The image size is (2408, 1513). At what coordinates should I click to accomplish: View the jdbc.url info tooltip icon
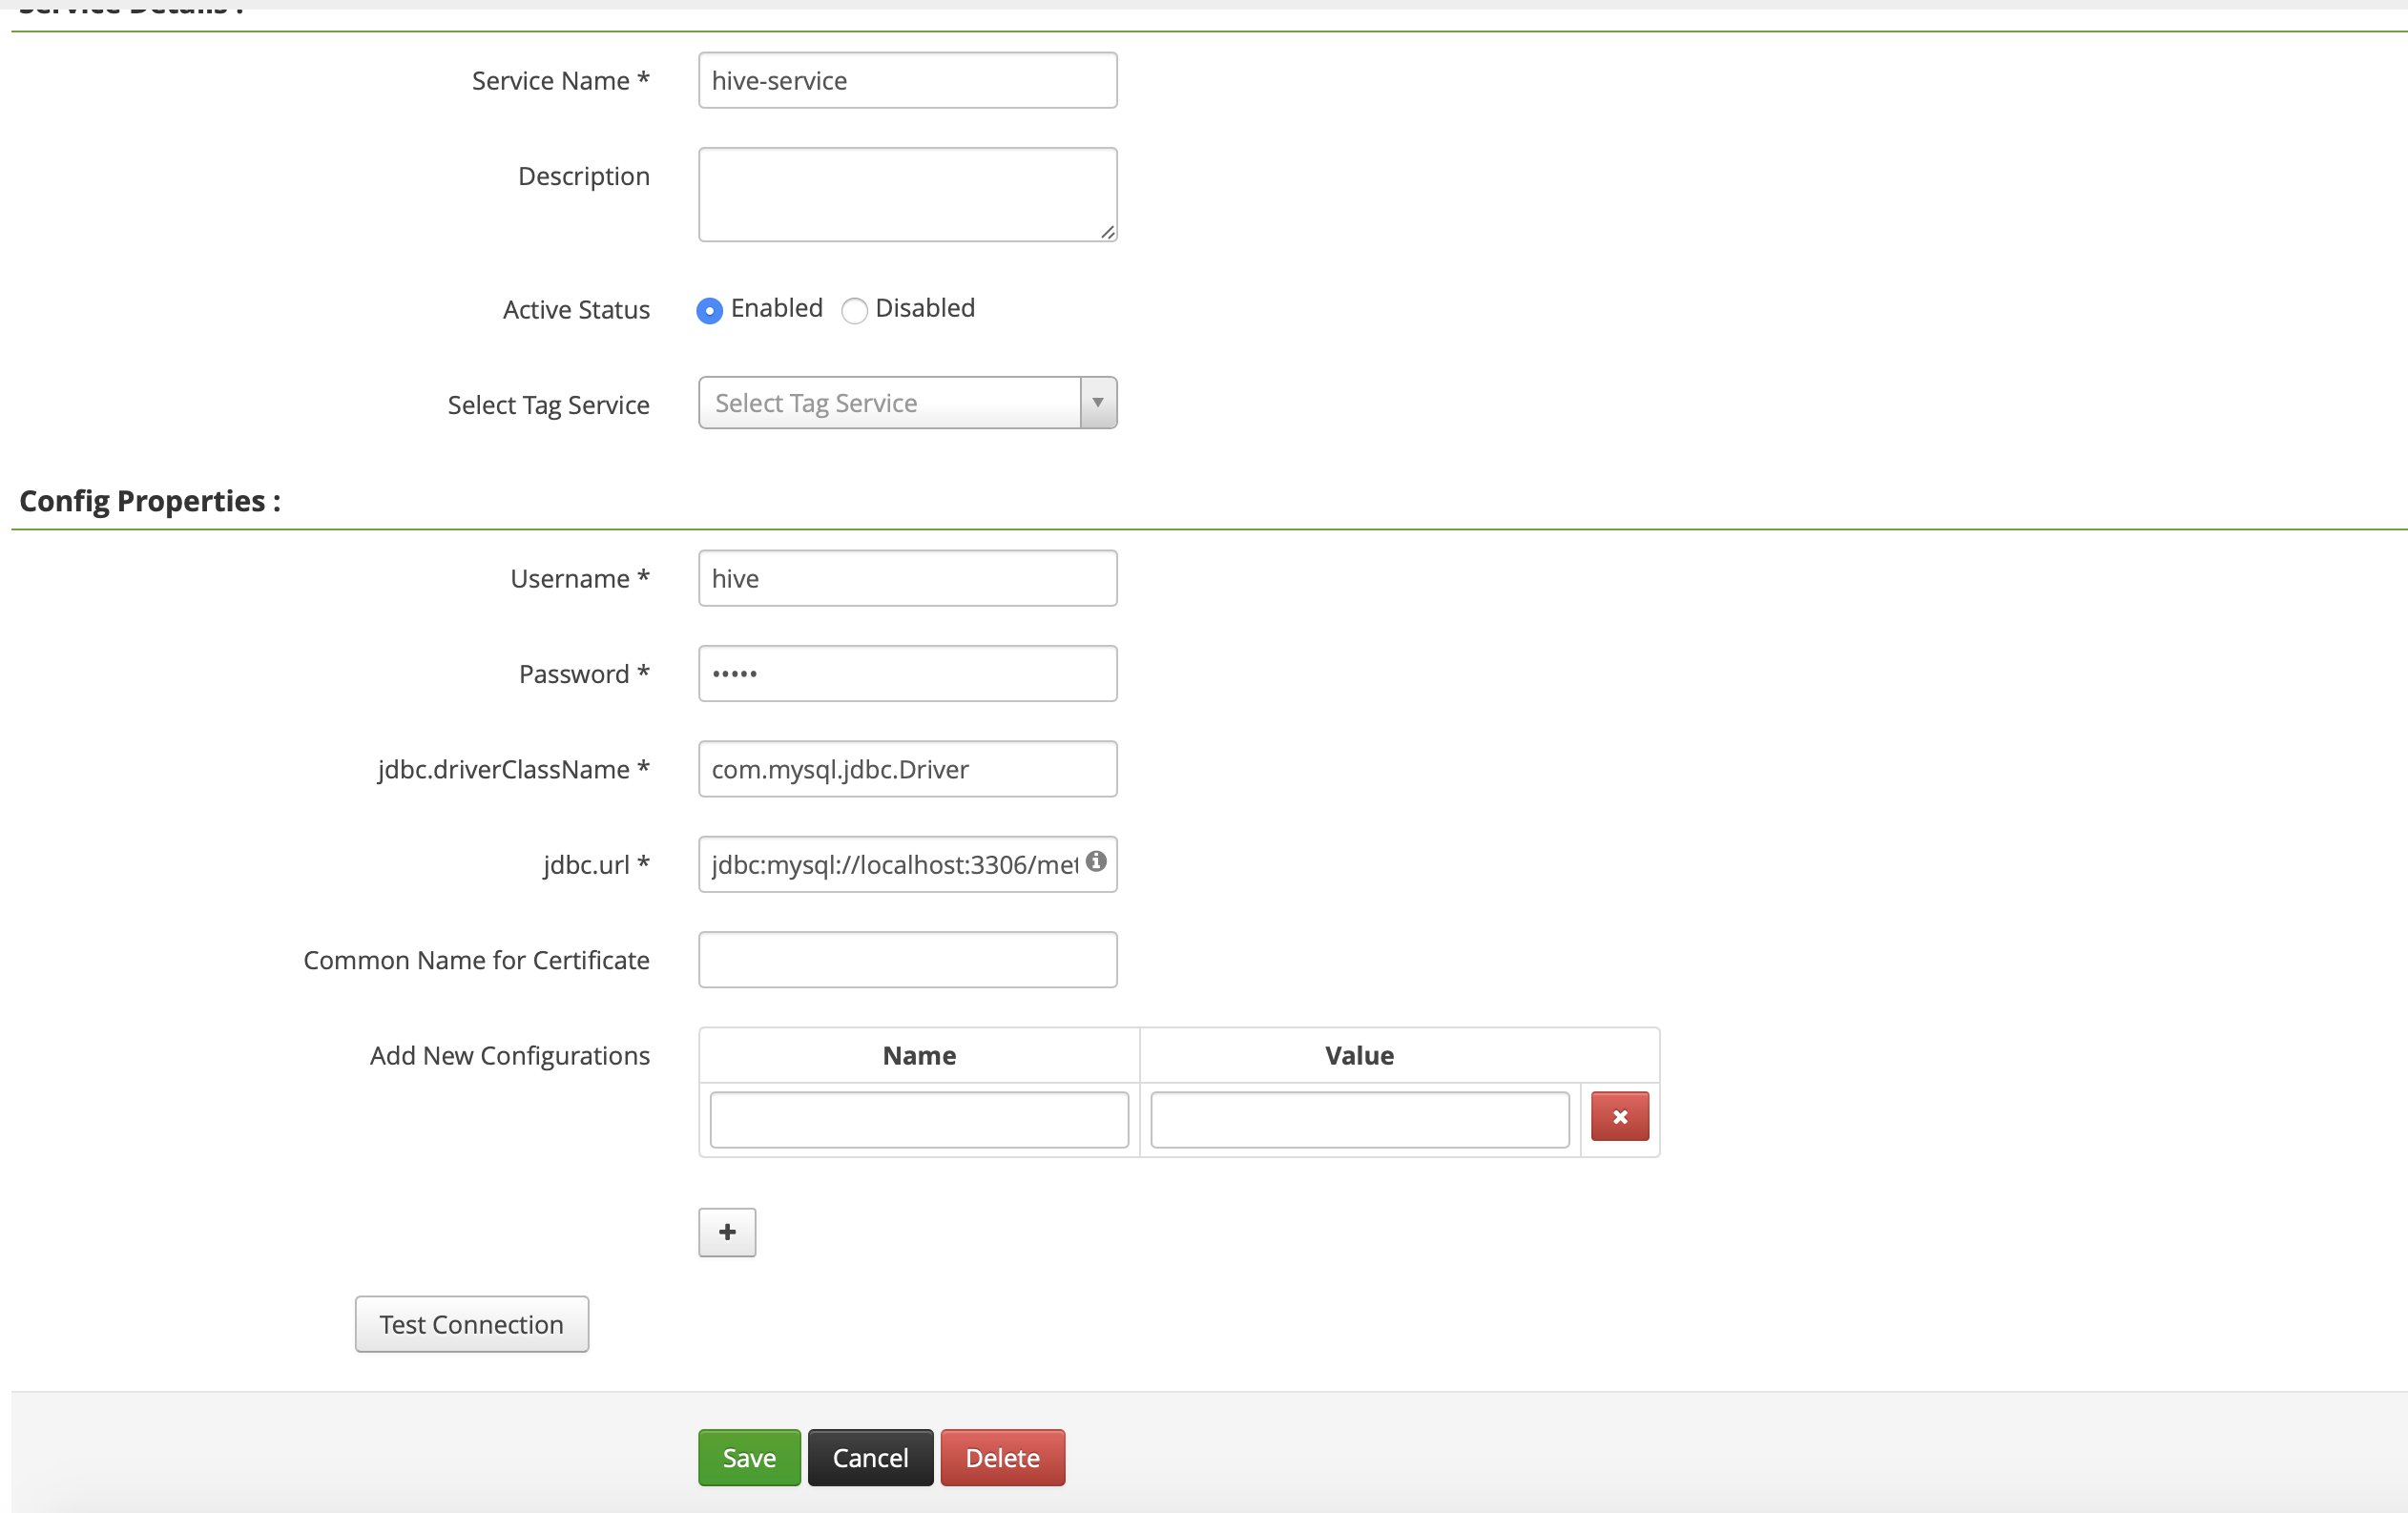(x=1095, y=861)
